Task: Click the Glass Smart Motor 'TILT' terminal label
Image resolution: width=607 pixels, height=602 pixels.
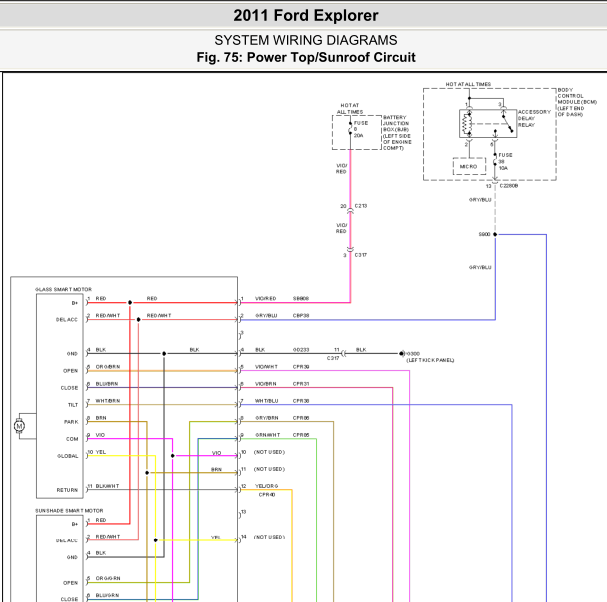Action: click(73, 405)
